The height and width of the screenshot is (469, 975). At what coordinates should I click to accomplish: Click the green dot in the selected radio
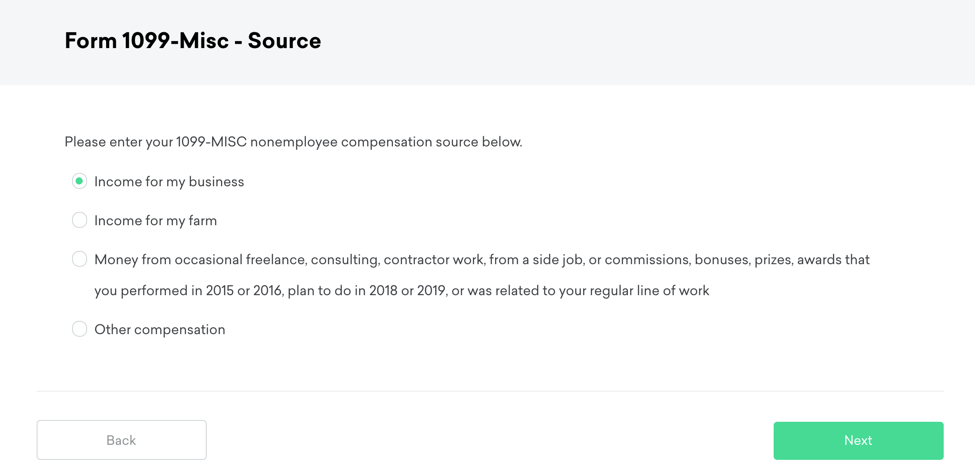79,181
